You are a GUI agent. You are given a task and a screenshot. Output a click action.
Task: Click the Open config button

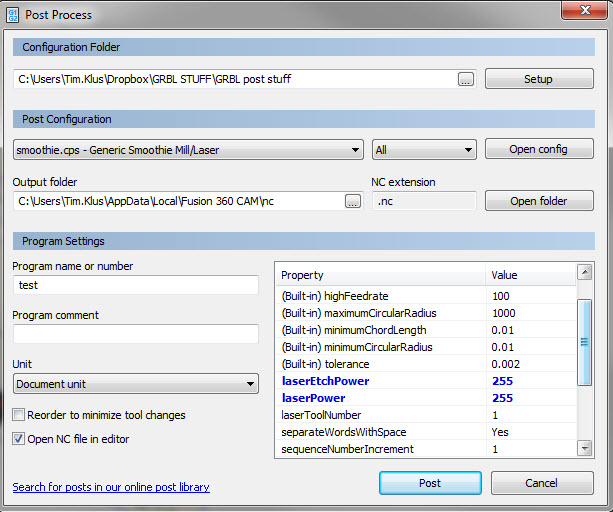click(539, 149)
